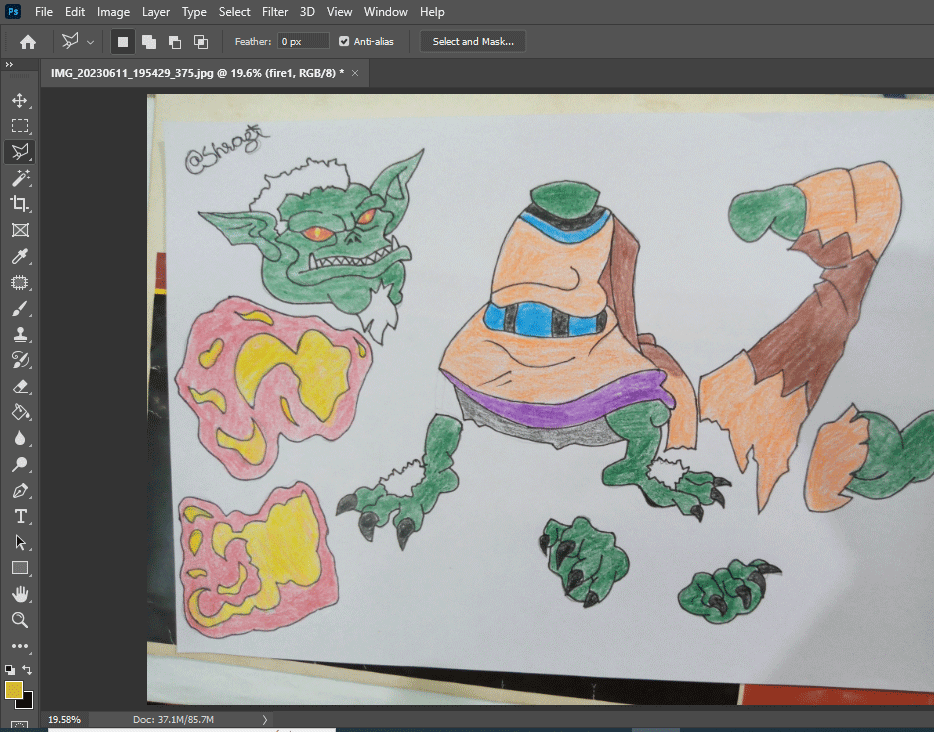Click the Doc: 37.1M/85.7M status text
This screenshot has width=934, height=732.
tap(173, 719)
